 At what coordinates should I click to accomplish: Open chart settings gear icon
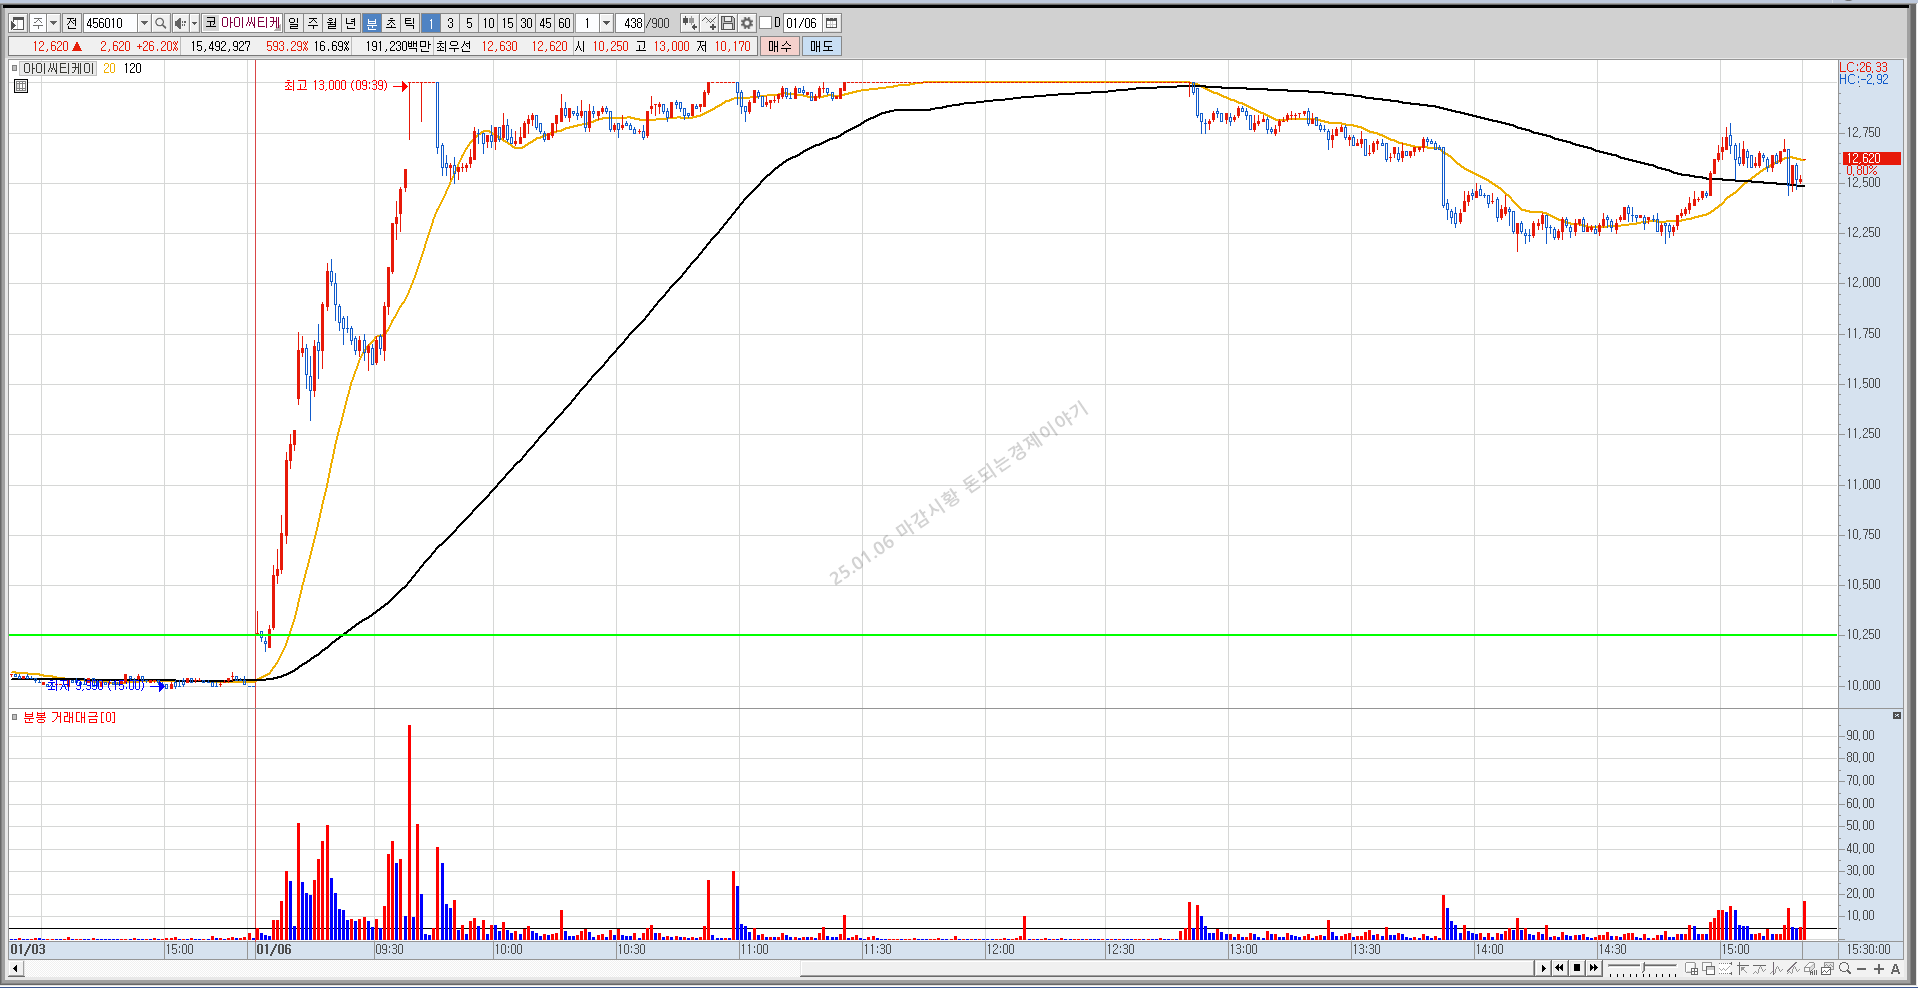click(x=747, y=23)
